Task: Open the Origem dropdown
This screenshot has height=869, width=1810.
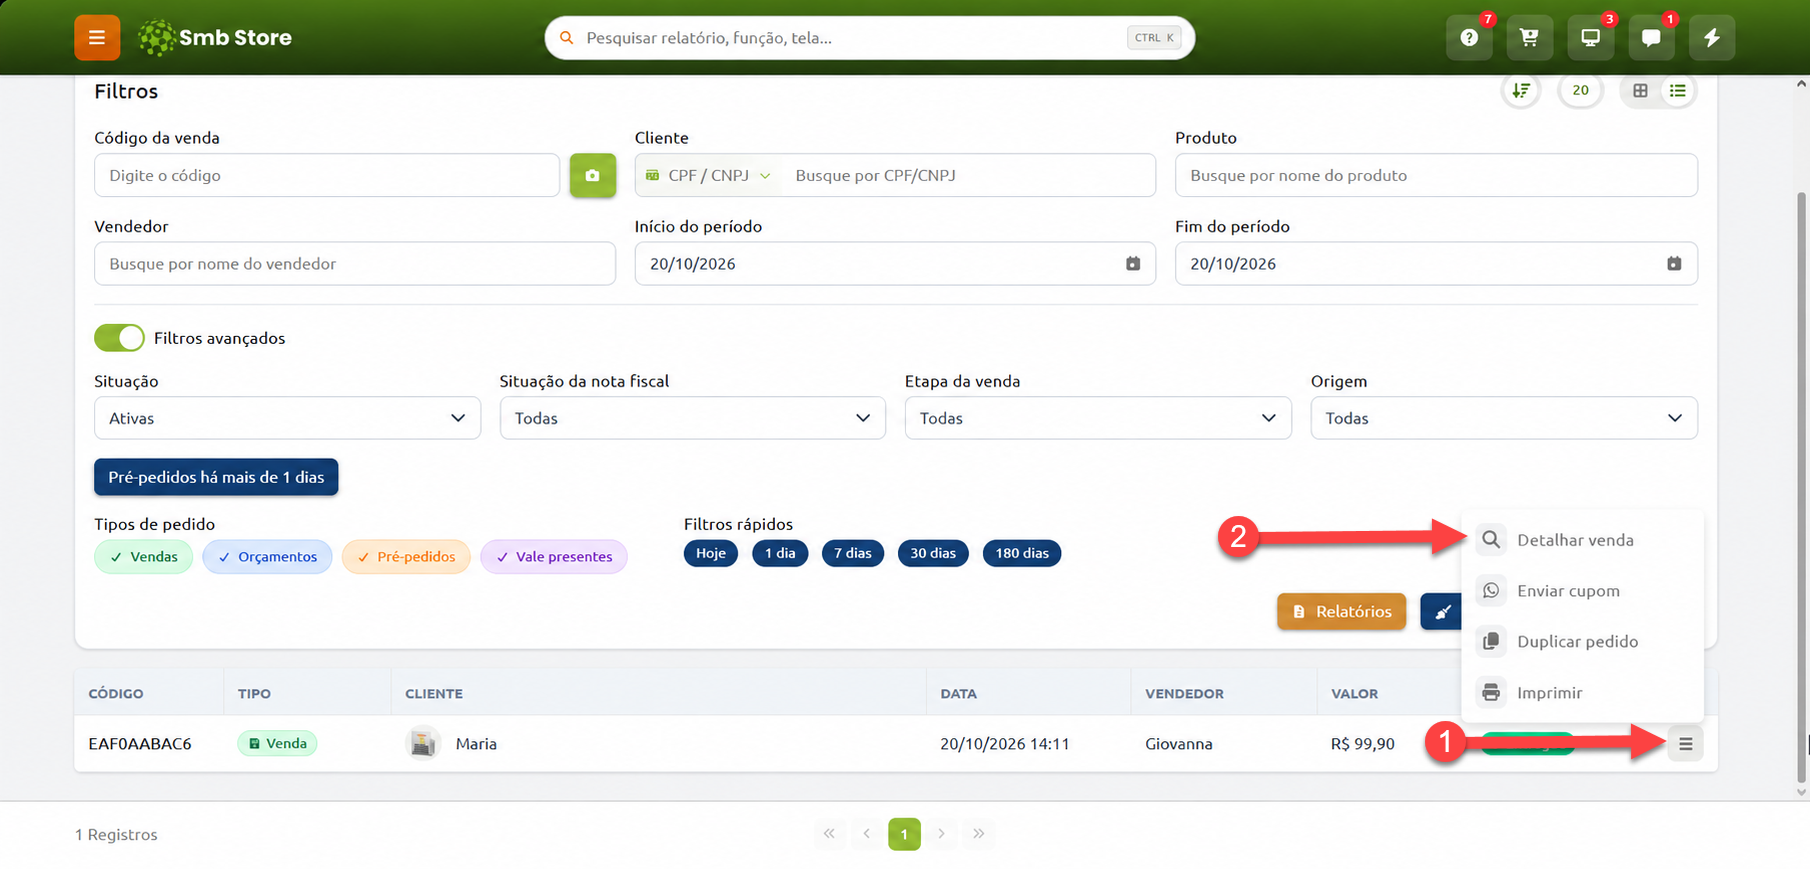Action: [x=1504, y=418]
